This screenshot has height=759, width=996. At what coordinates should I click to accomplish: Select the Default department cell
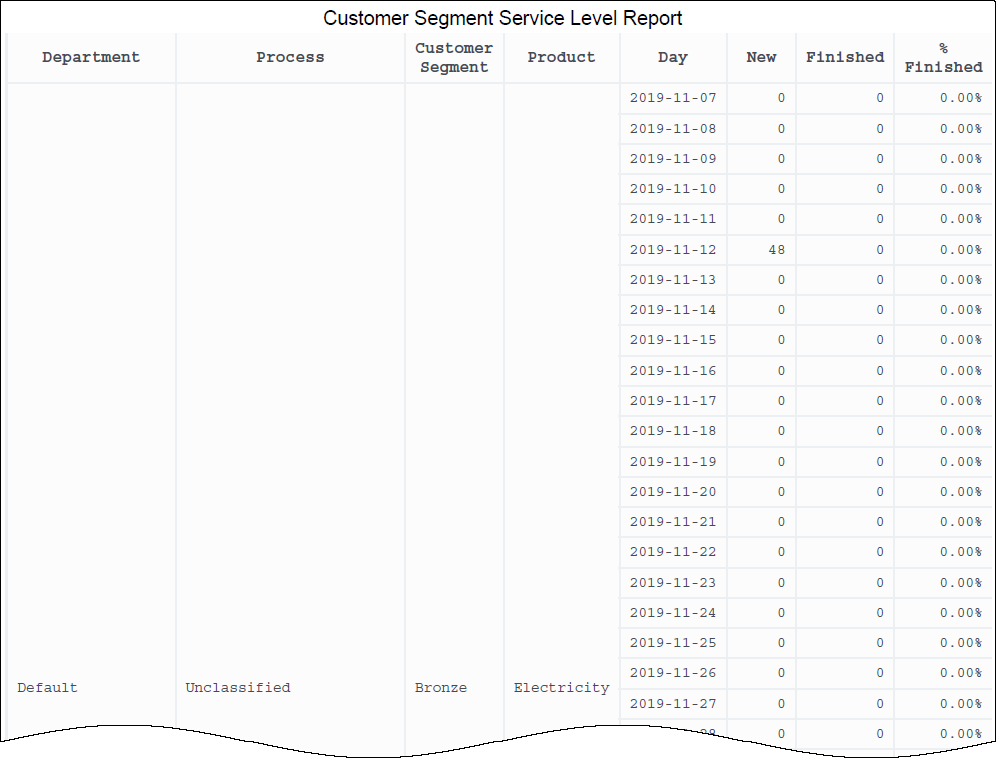click(x=47, y=688)
